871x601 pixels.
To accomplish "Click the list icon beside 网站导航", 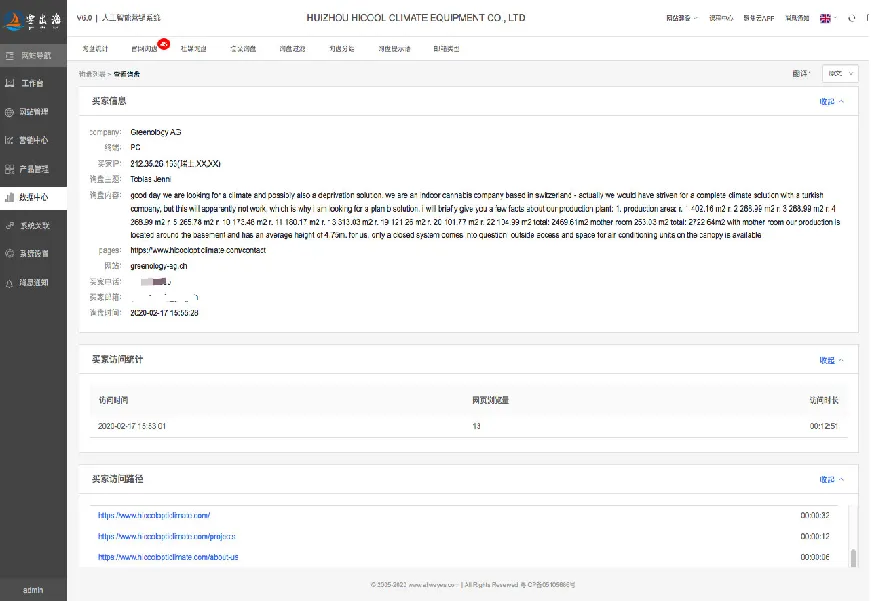I will (x=9, y=56).
